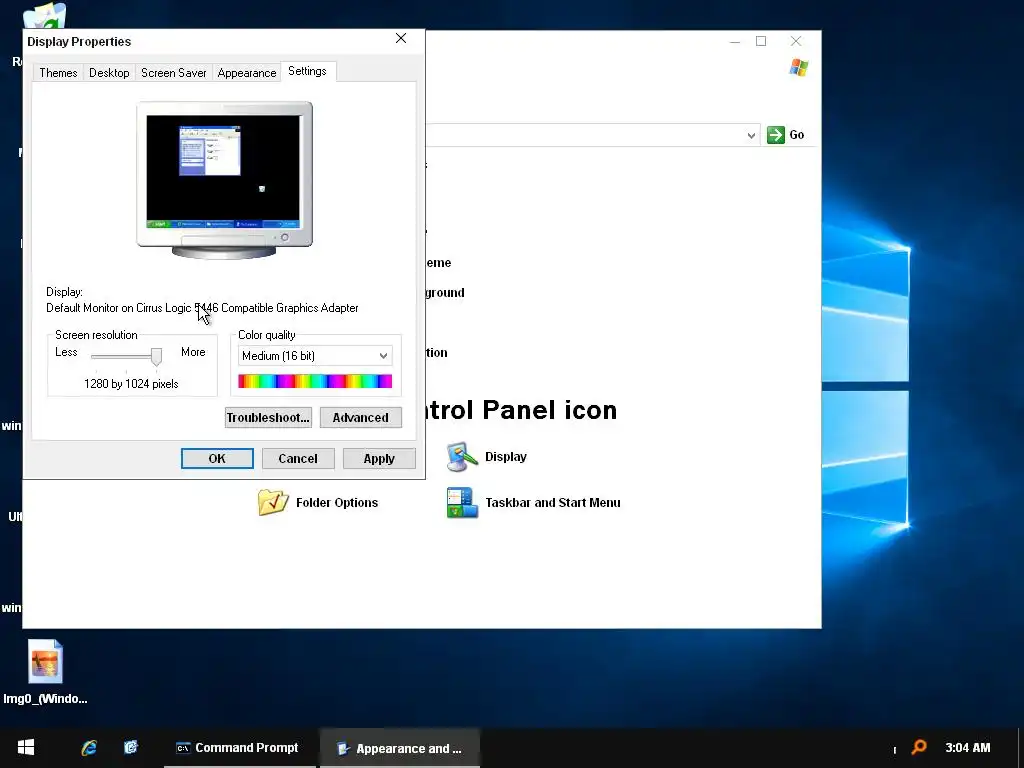
Task: Click the color quality spectrum bar
Action: point(315,381)
